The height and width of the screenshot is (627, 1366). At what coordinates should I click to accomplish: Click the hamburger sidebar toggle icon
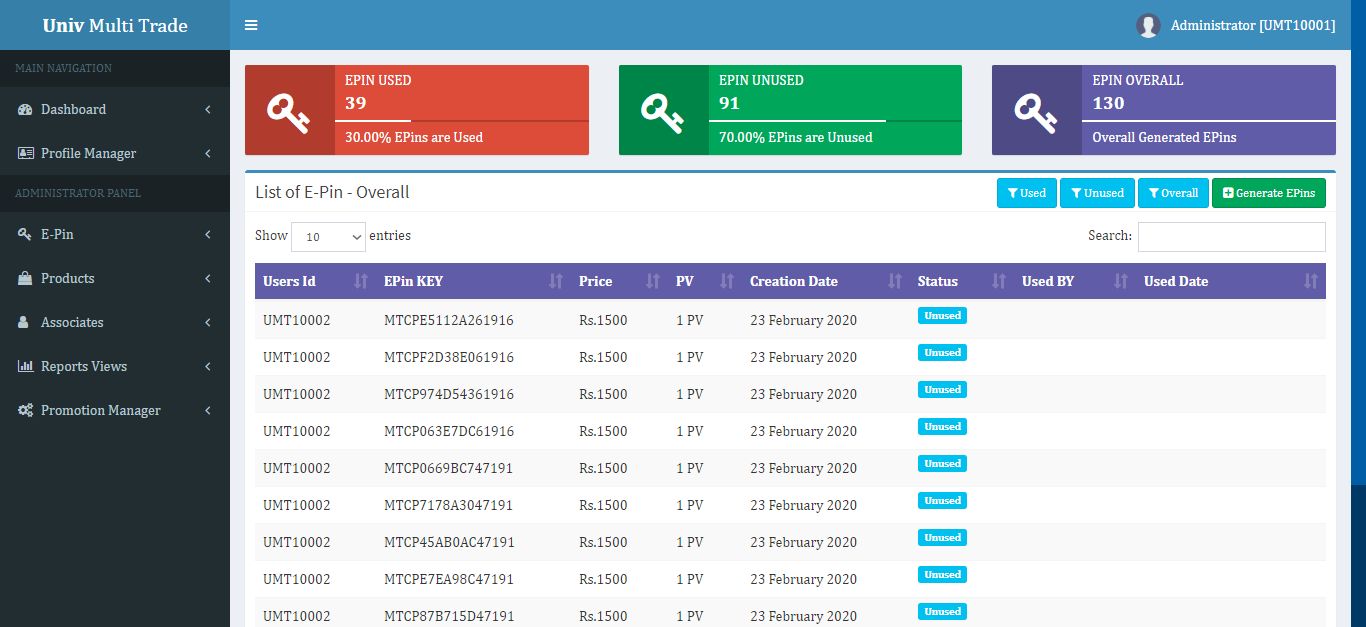pos(251,25)
